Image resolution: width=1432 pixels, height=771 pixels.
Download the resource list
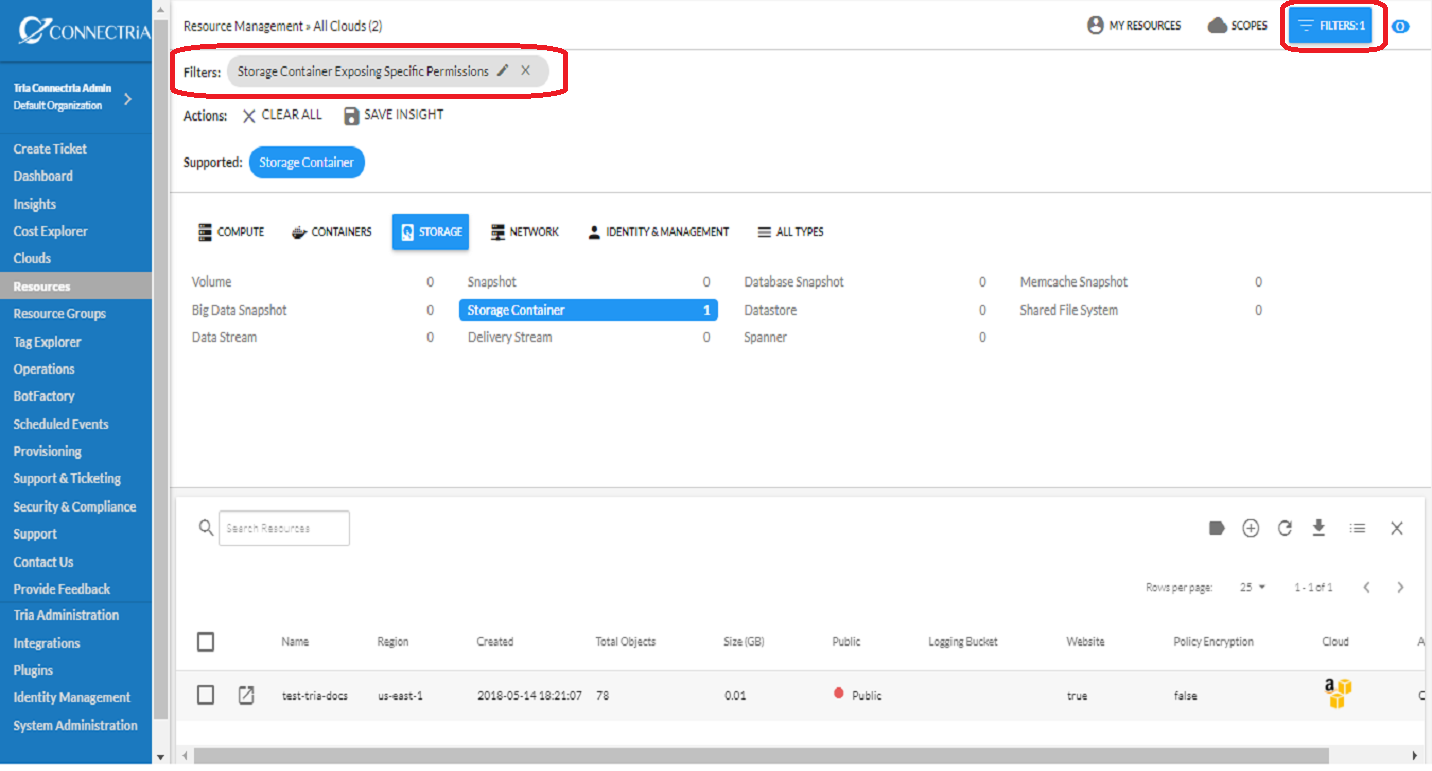[1319, 528]
